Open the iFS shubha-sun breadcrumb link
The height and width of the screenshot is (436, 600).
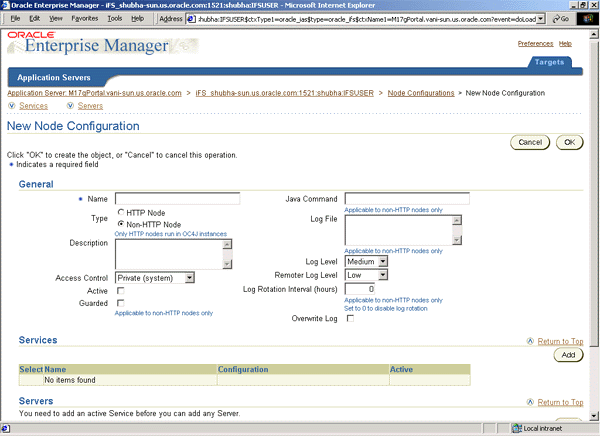coord(284,93)
